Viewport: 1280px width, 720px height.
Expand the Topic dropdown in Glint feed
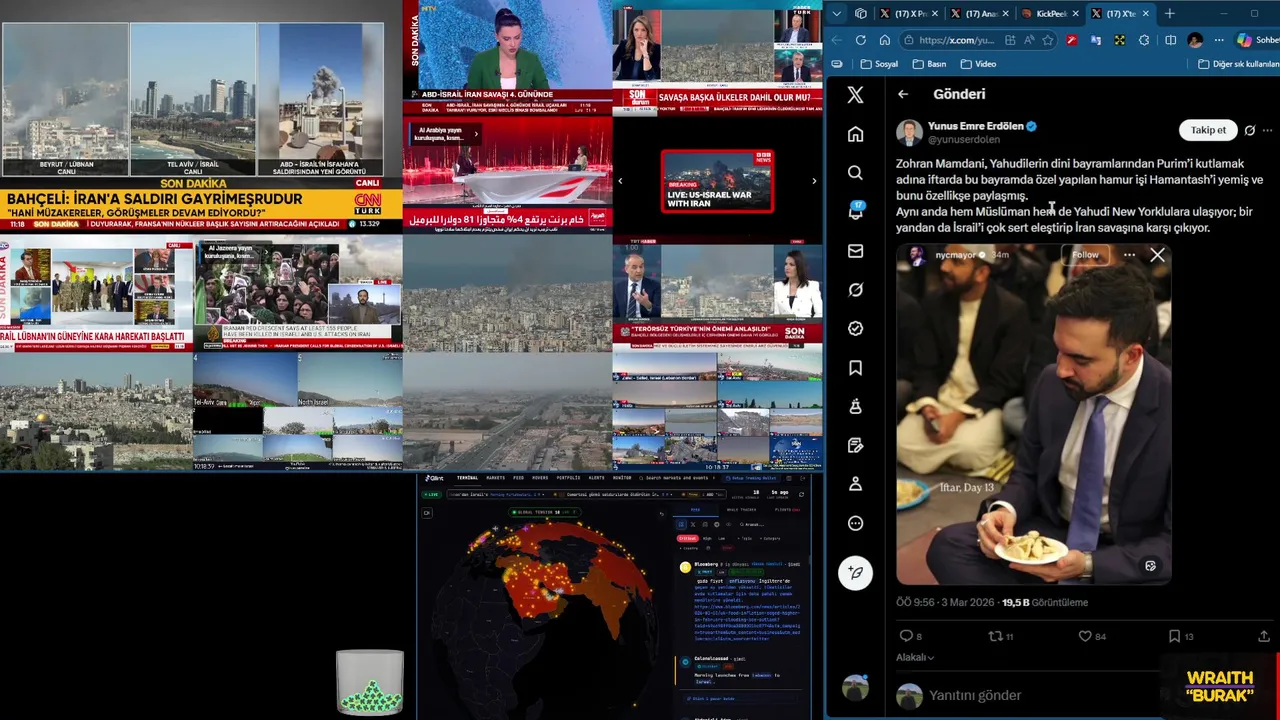click(743, 538)
